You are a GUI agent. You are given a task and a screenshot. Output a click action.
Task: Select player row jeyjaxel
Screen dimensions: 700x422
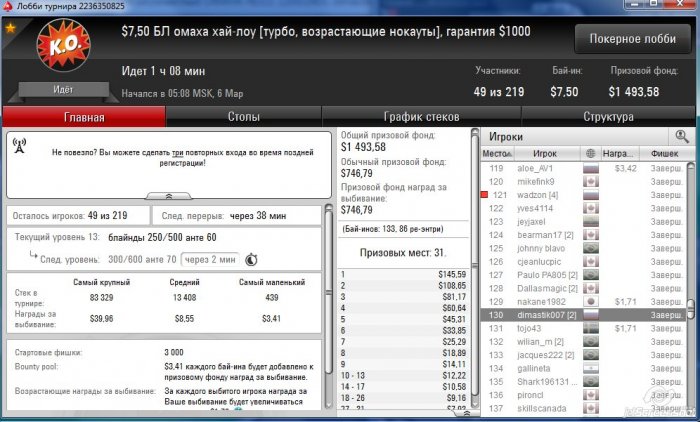point(583,221)
